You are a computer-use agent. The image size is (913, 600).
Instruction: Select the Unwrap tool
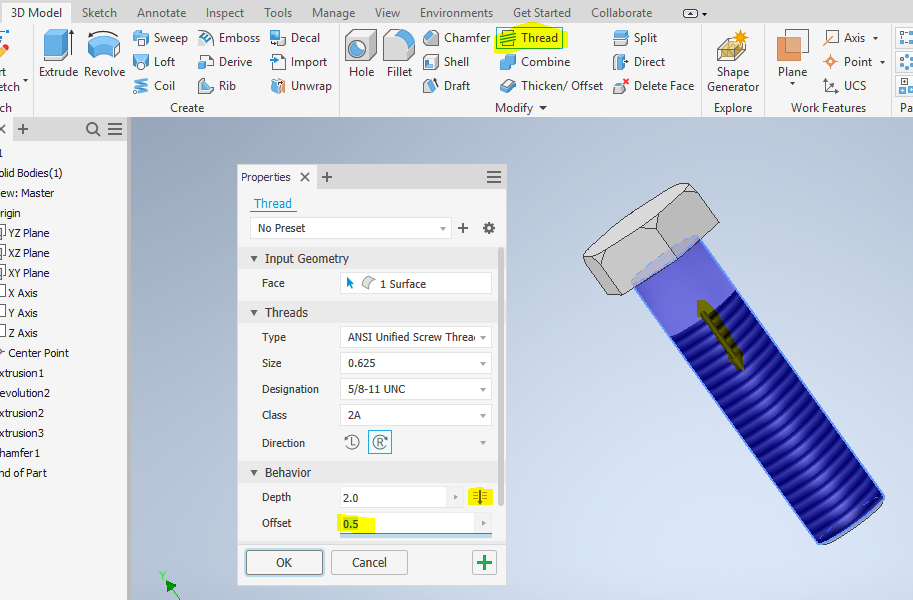pos(301,86)
